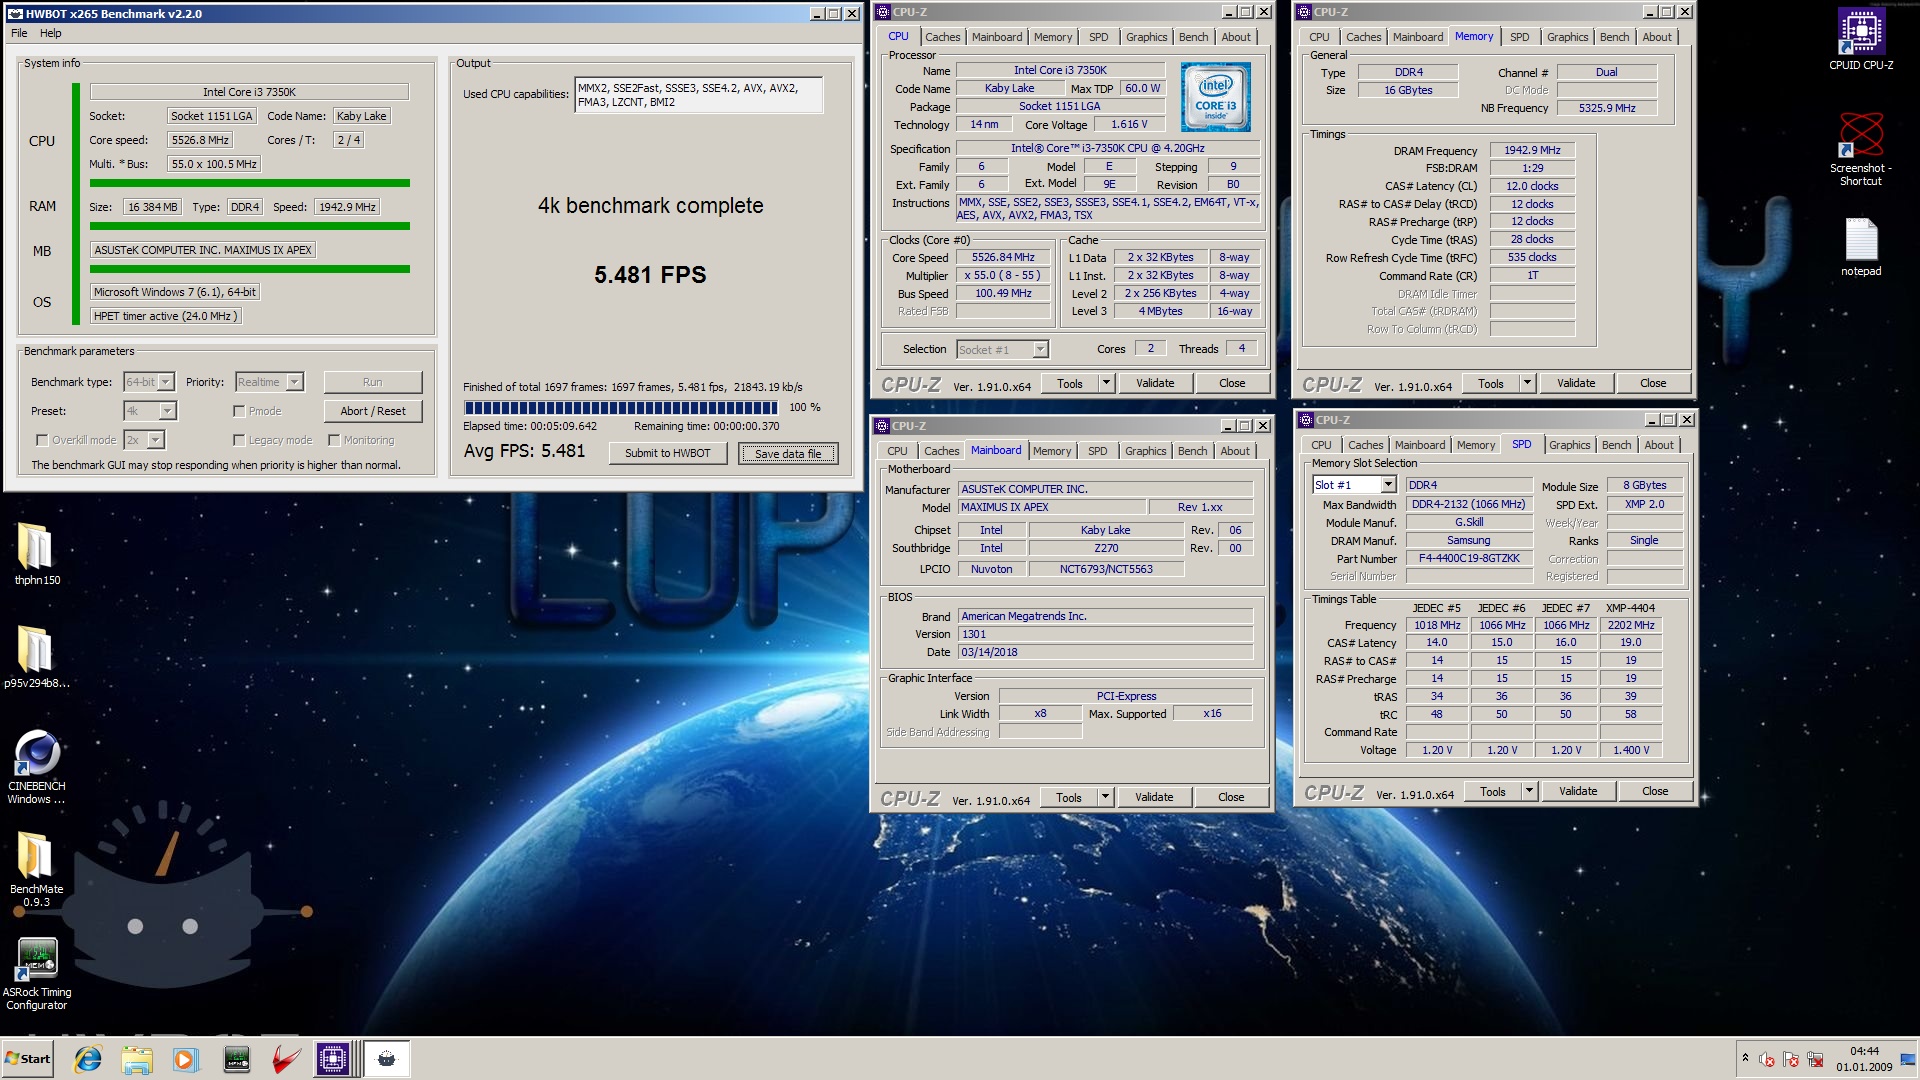Open the File menu in HWBOT
1920x1080 pixels.
(19, 33)
